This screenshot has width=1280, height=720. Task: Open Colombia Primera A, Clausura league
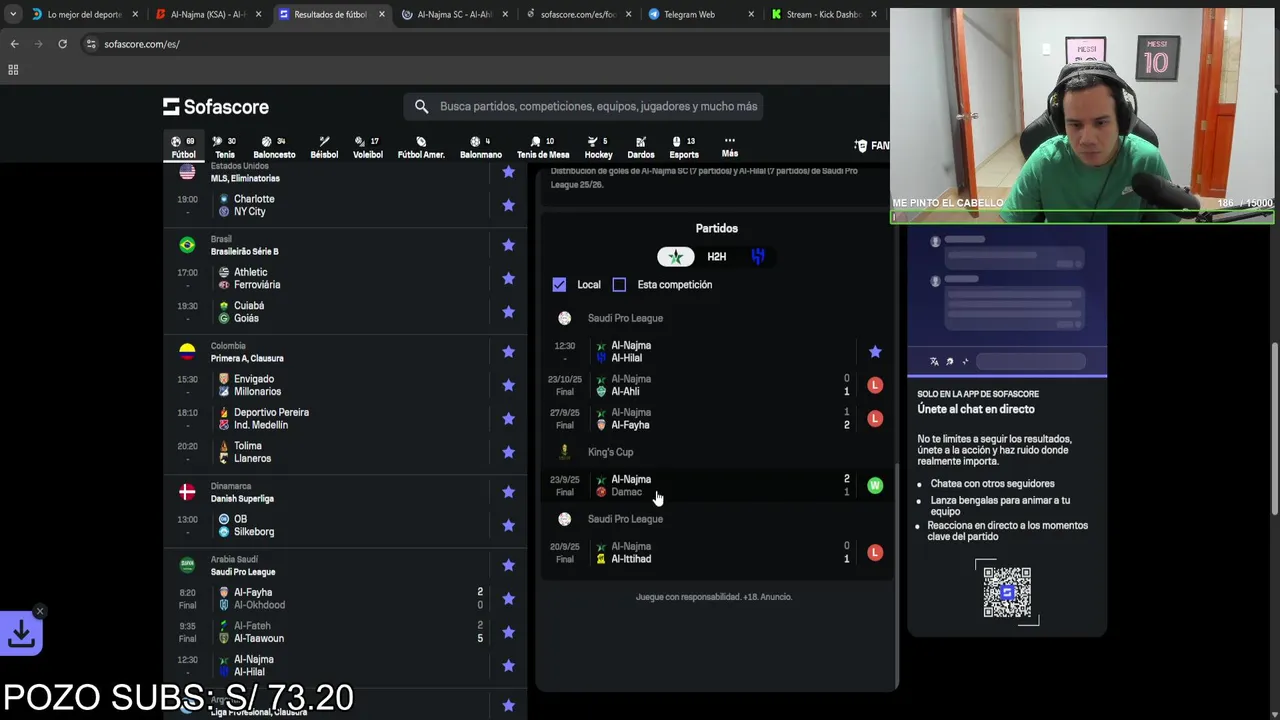[247, 358]
